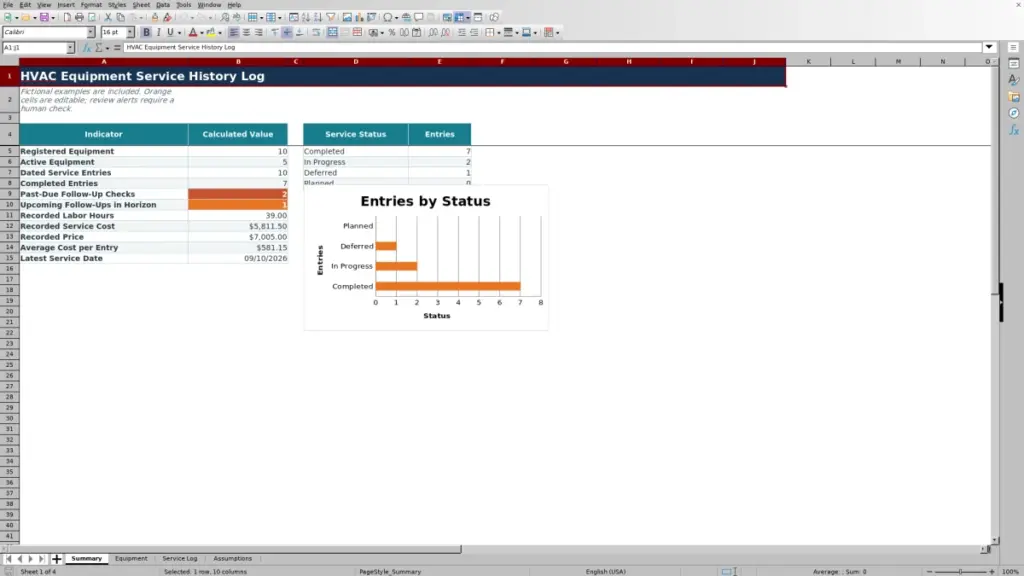Image resolution: width=1024 pixels, height=576 pixels.
Task: Click the Print icon in toolbar
Action: pos(79,18)
